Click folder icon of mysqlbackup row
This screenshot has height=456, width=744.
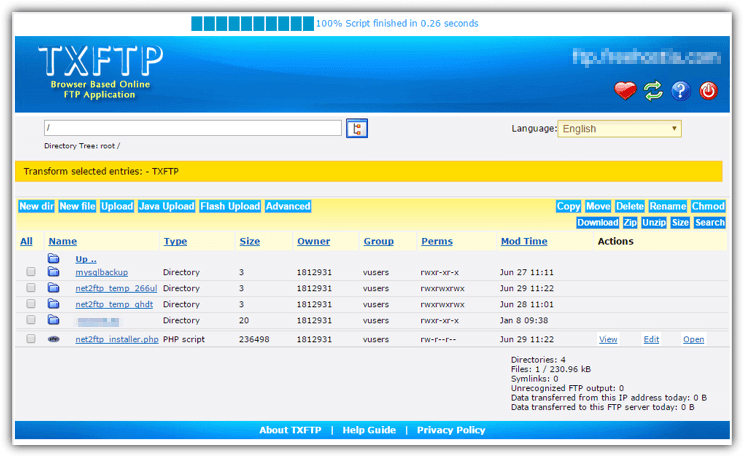[53, 272]
